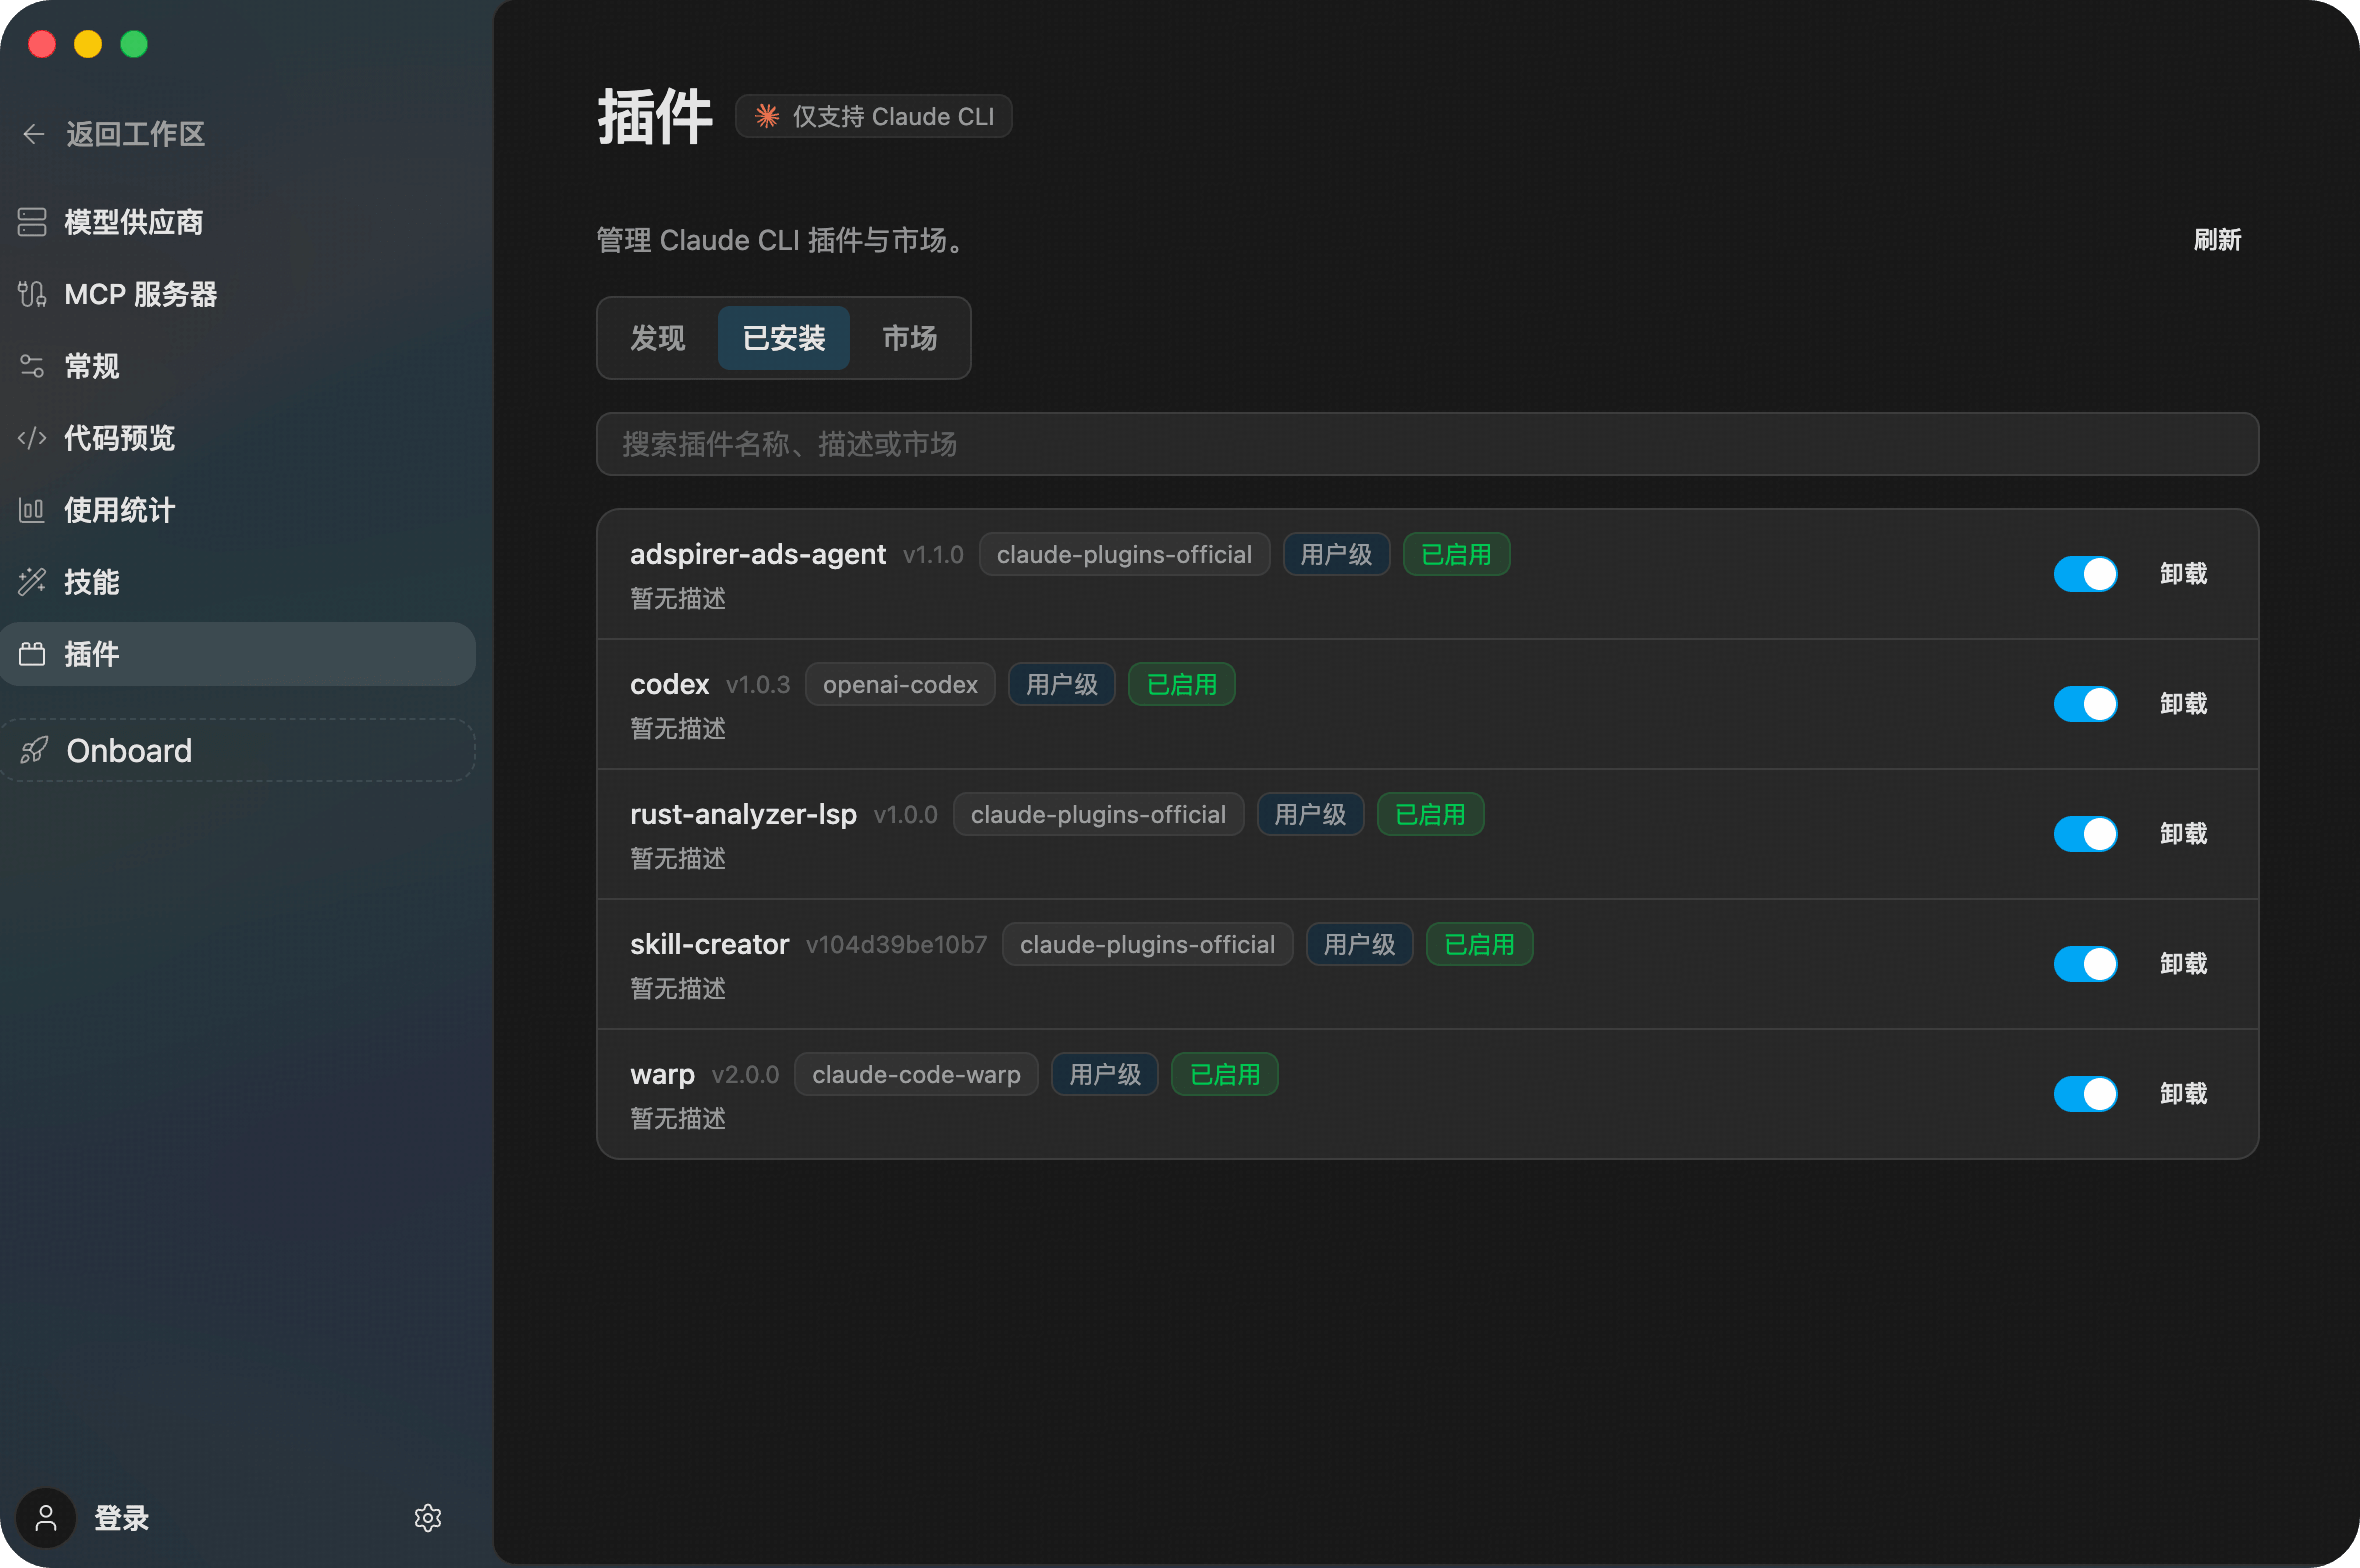
Task: Open the 代码预览 section
Action: [x=119, y=438]
